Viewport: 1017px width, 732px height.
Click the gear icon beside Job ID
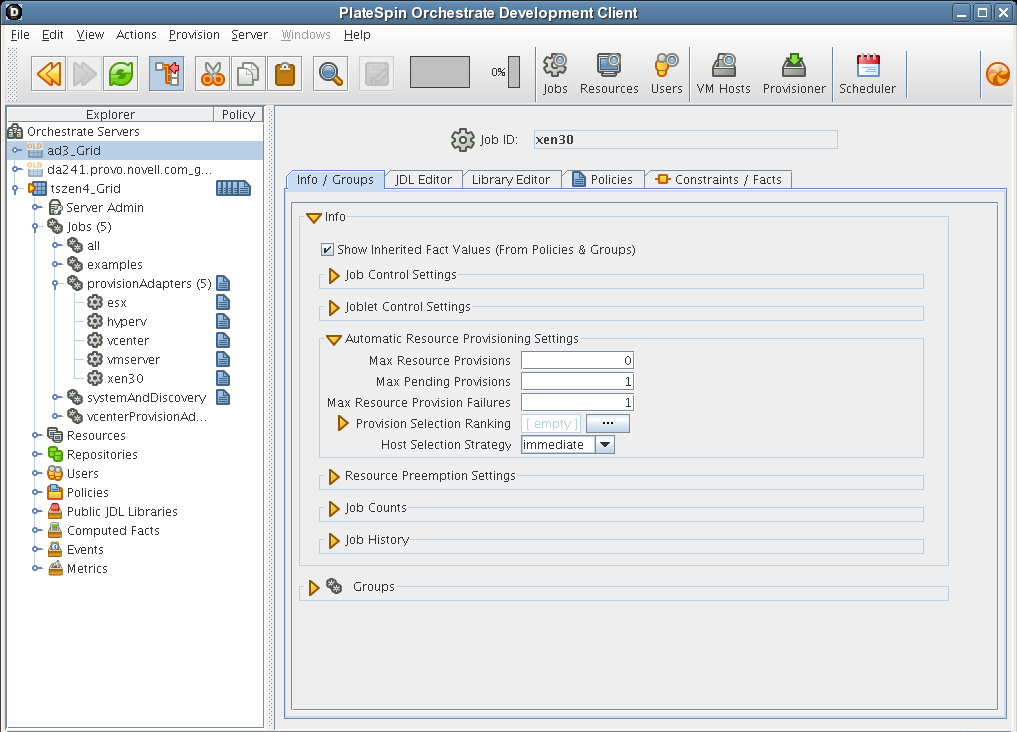[462, 139]
